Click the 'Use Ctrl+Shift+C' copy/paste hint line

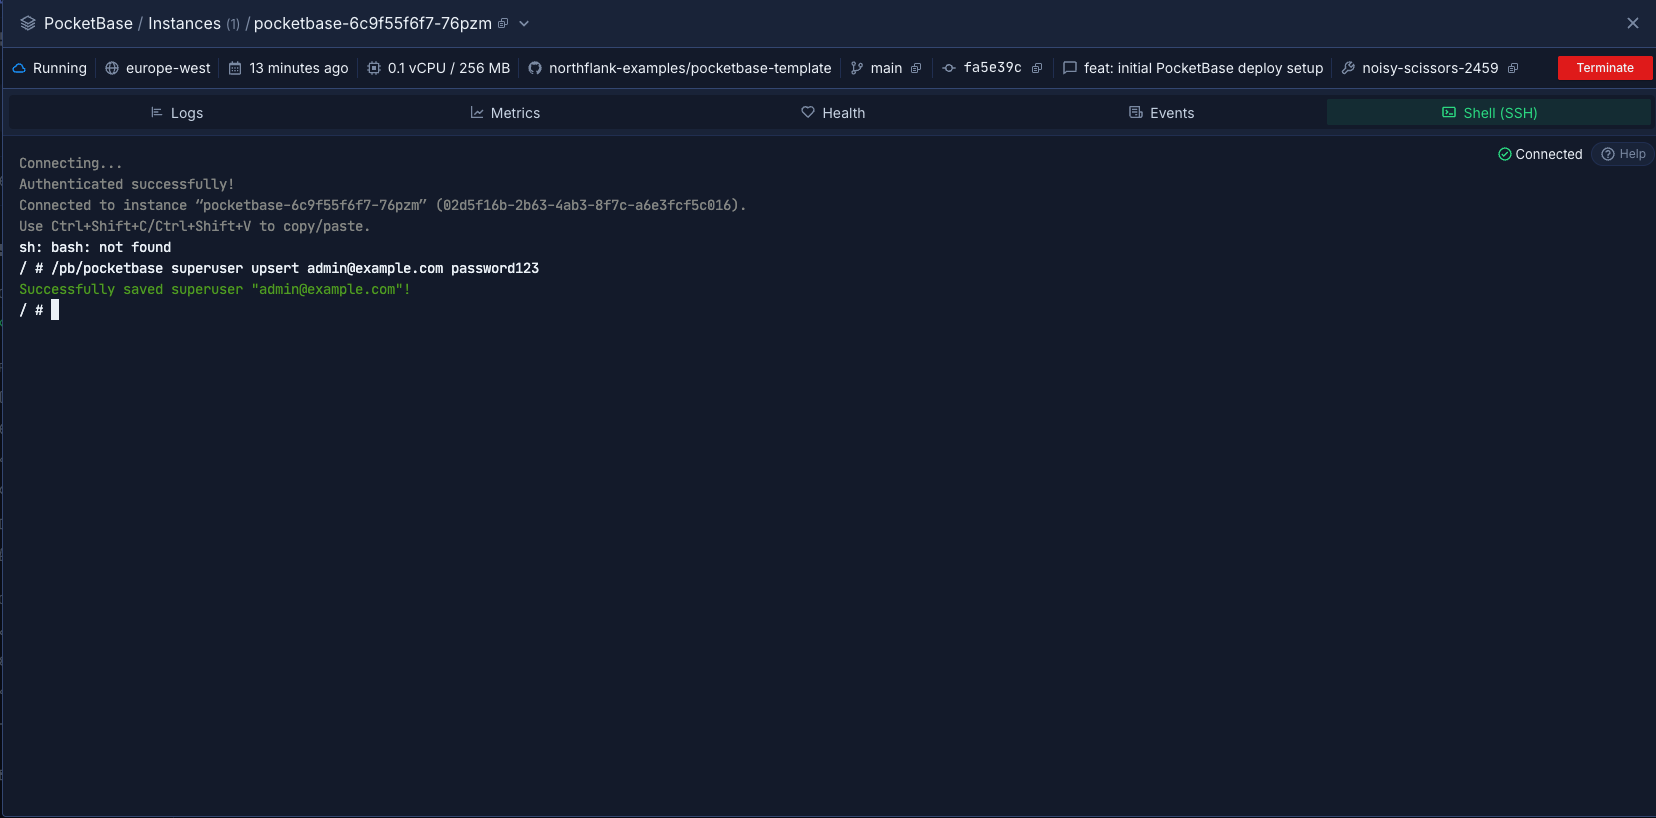195,226
